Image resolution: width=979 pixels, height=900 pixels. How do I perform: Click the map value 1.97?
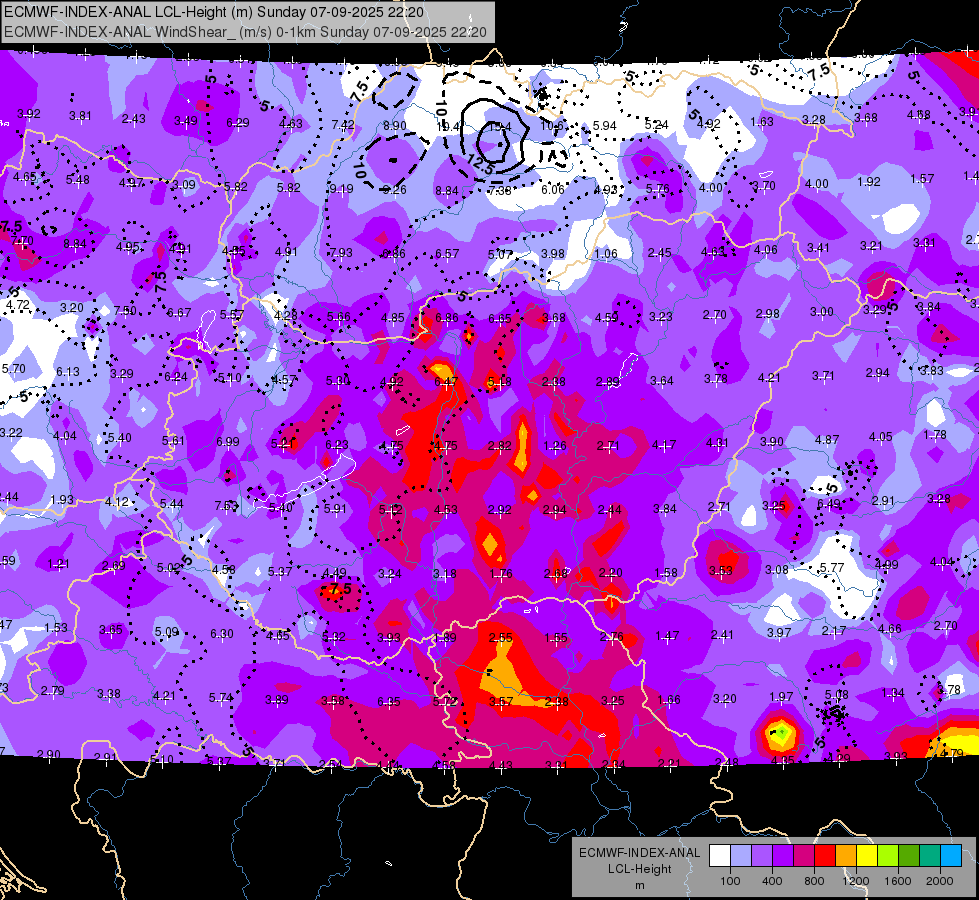point(781,697)
